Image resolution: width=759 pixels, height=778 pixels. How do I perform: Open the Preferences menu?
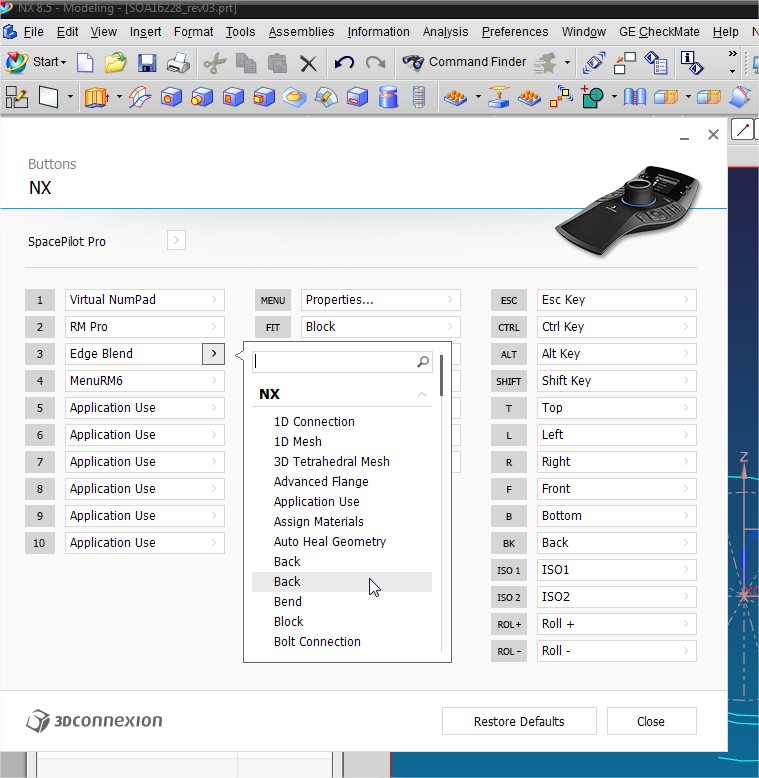[x=515, y=32]
